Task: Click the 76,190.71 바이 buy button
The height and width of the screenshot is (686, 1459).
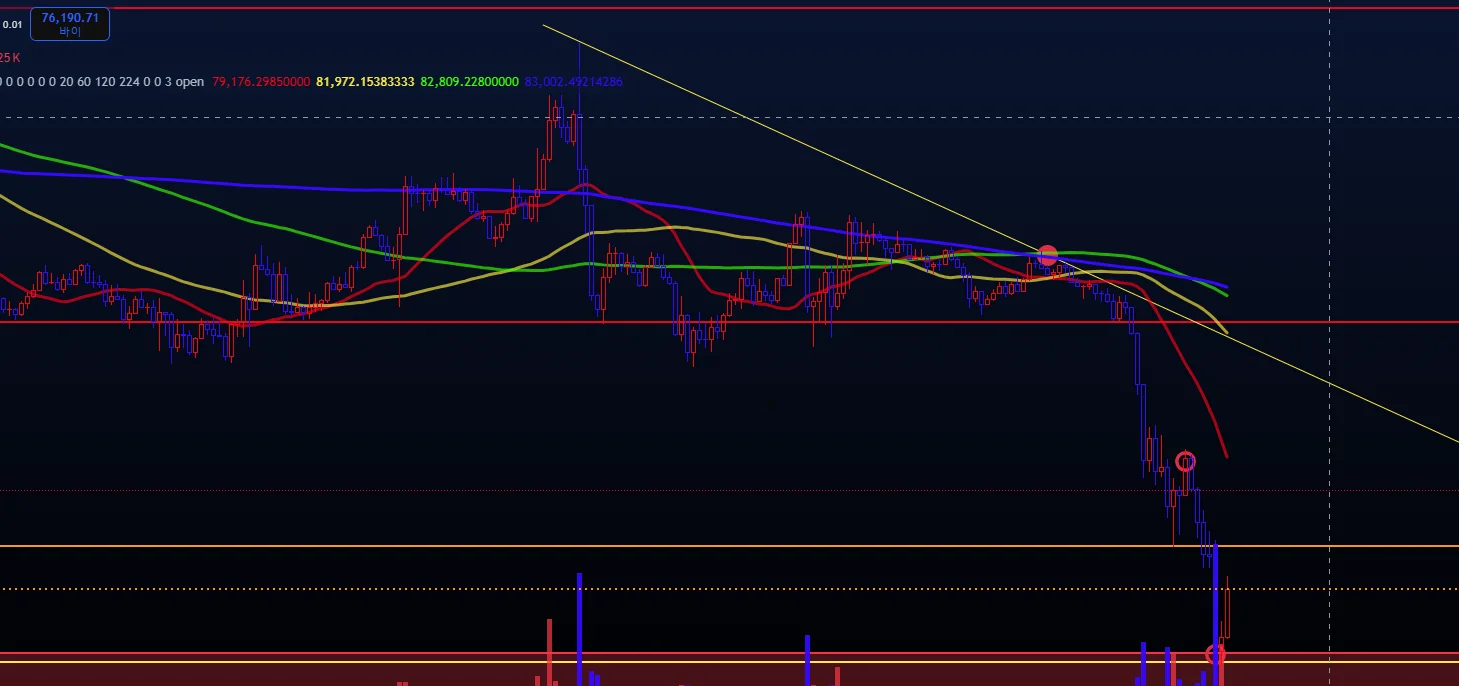Action: [x=70, y=23]
